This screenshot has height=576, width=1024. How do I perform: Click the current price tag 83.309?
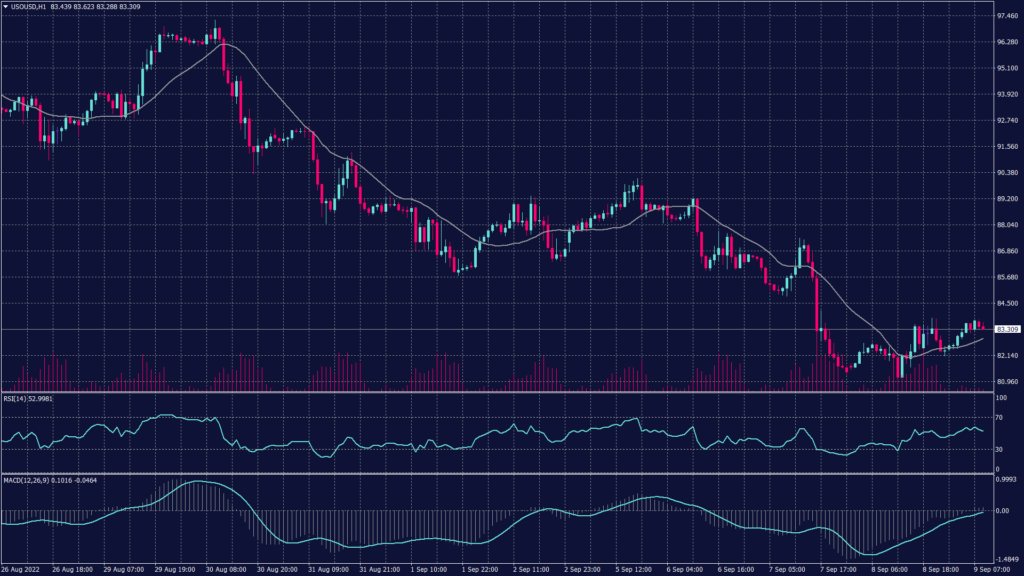[1003, 329]
